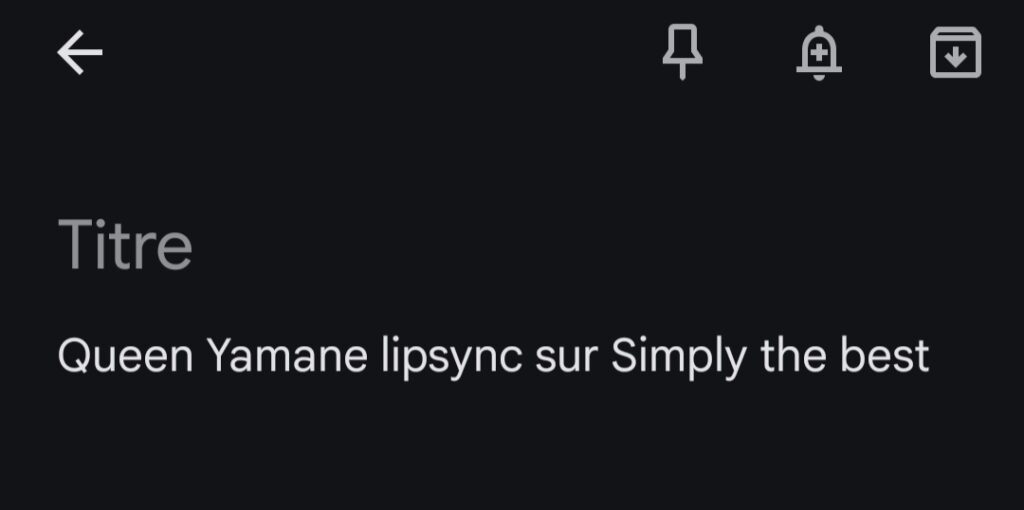The width and height of the screenshot is (1024, 510).
Task: Toggle the pin state of this note
Action: click(683, 52)
